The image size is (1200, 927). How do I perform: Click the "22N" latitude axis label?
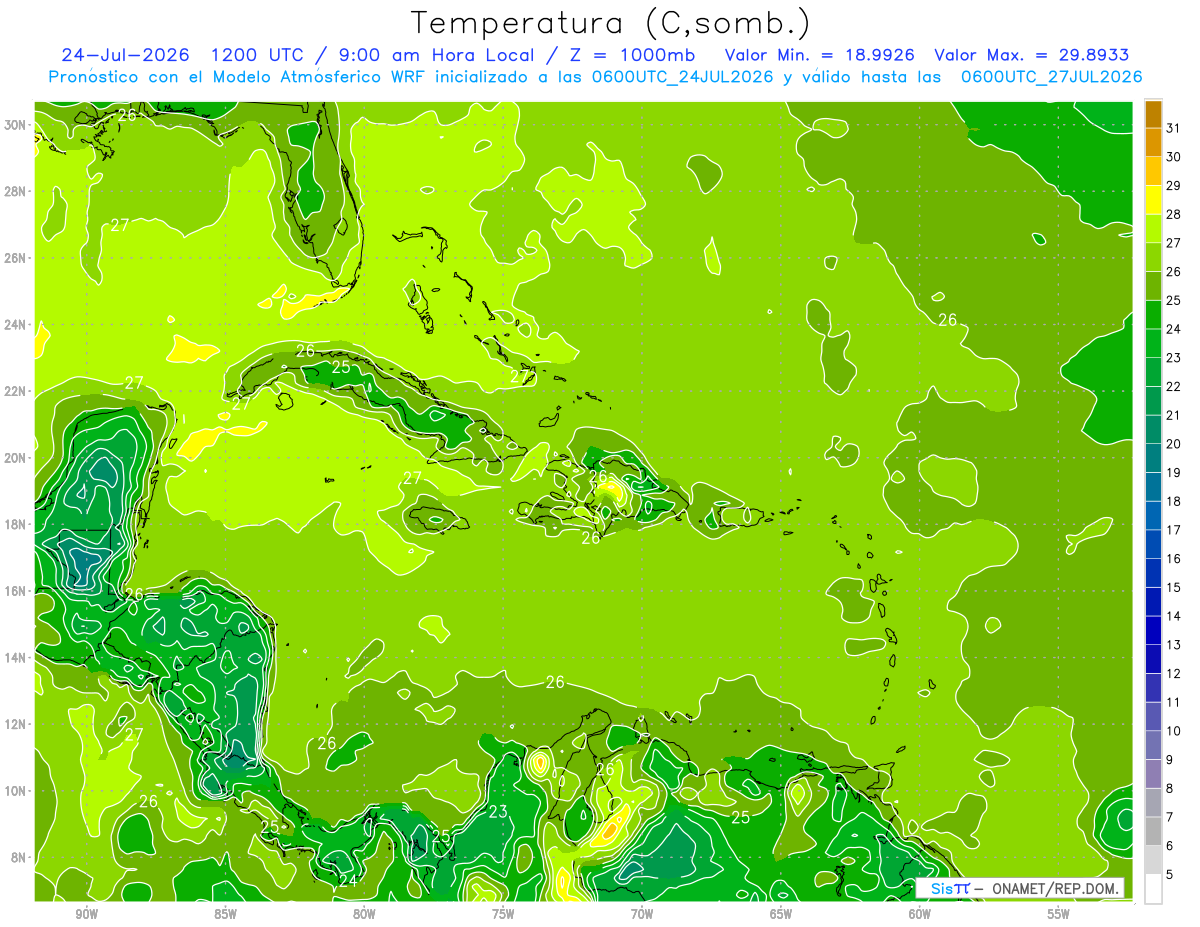point(15,391)
